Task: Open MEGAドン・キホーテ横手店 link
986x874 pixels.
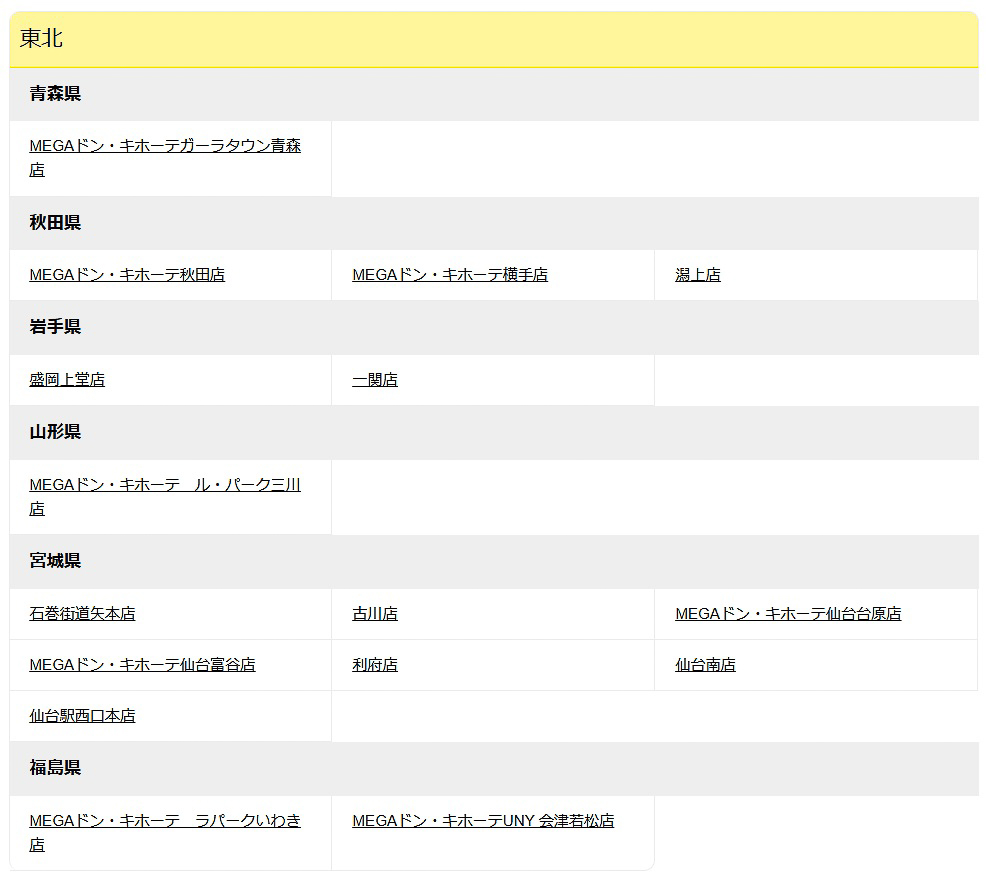Action: pos(450,275)
